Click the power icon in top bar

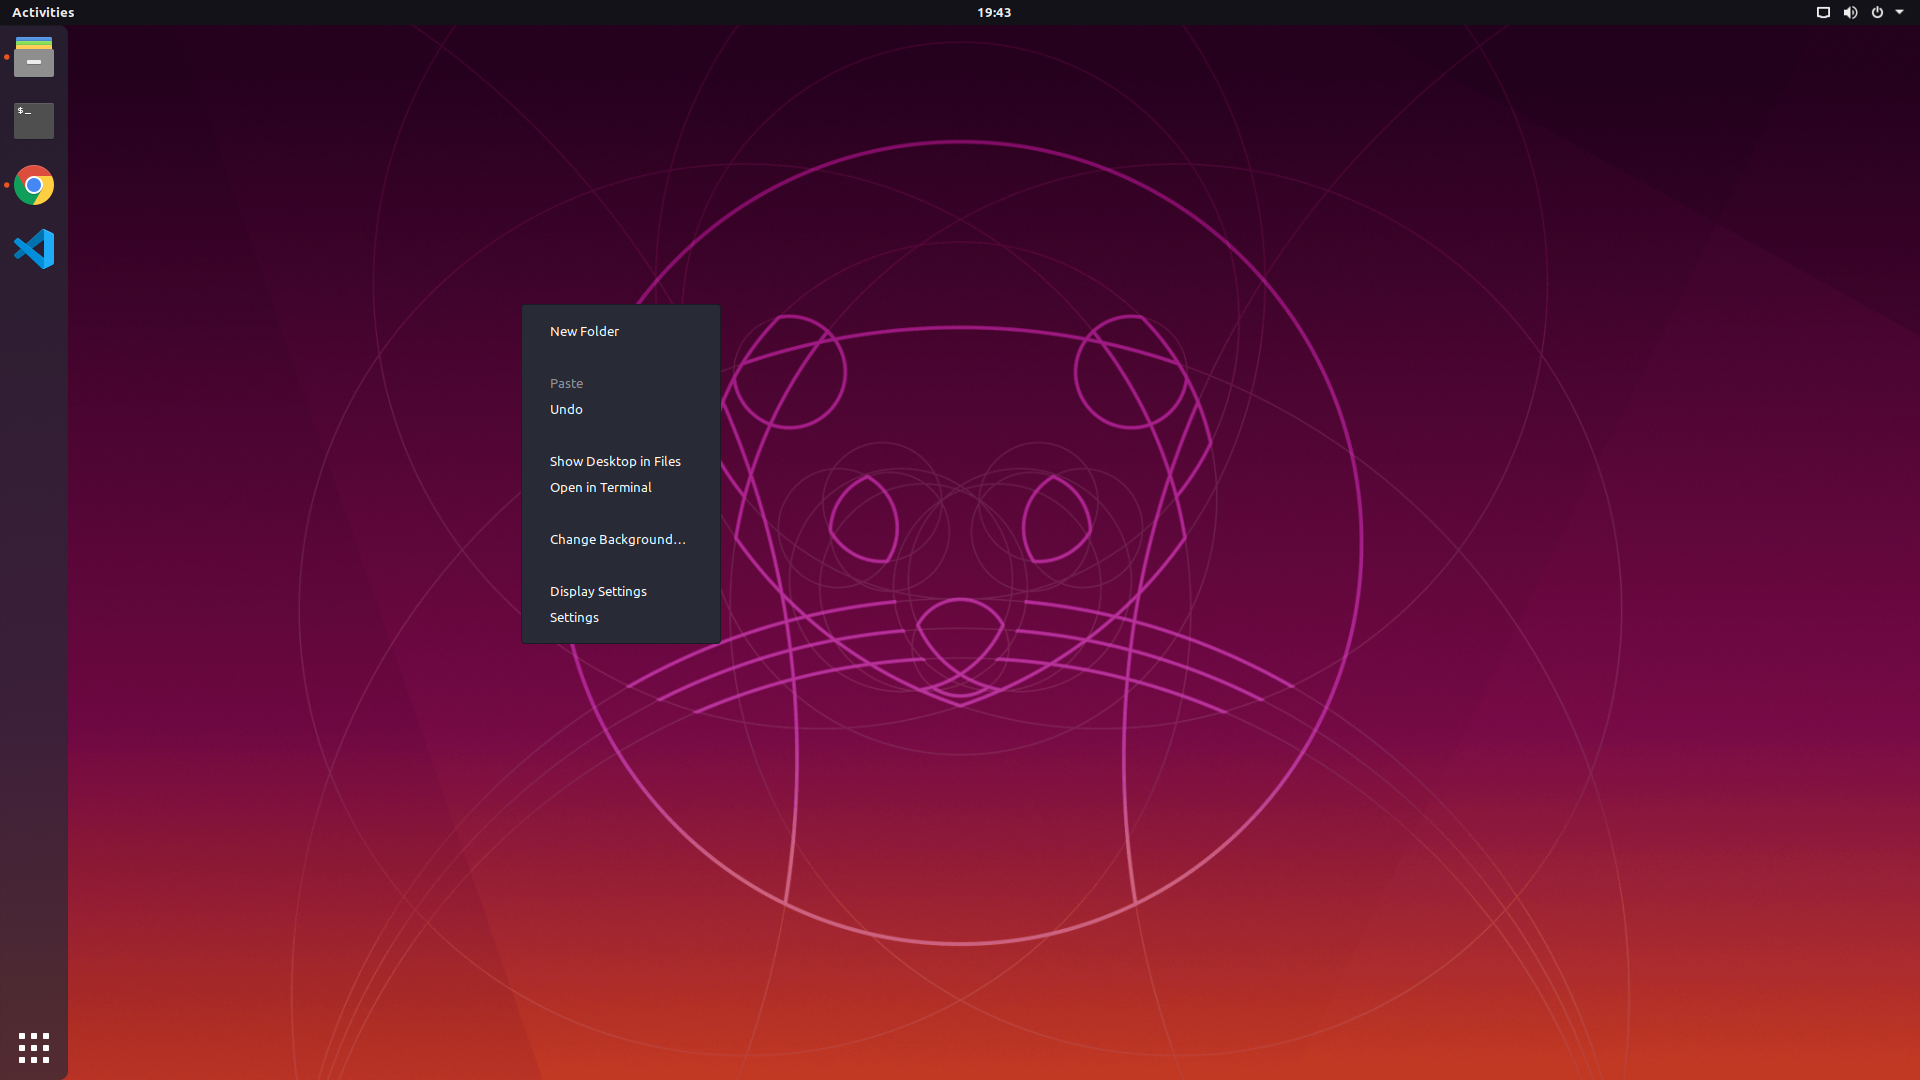[x=1877, y=13]
